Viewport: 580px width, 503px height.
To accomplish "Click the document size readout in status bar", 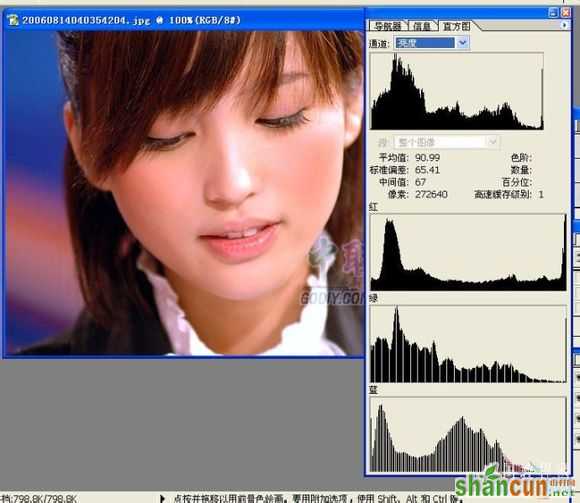I will [x=38, y=498].
